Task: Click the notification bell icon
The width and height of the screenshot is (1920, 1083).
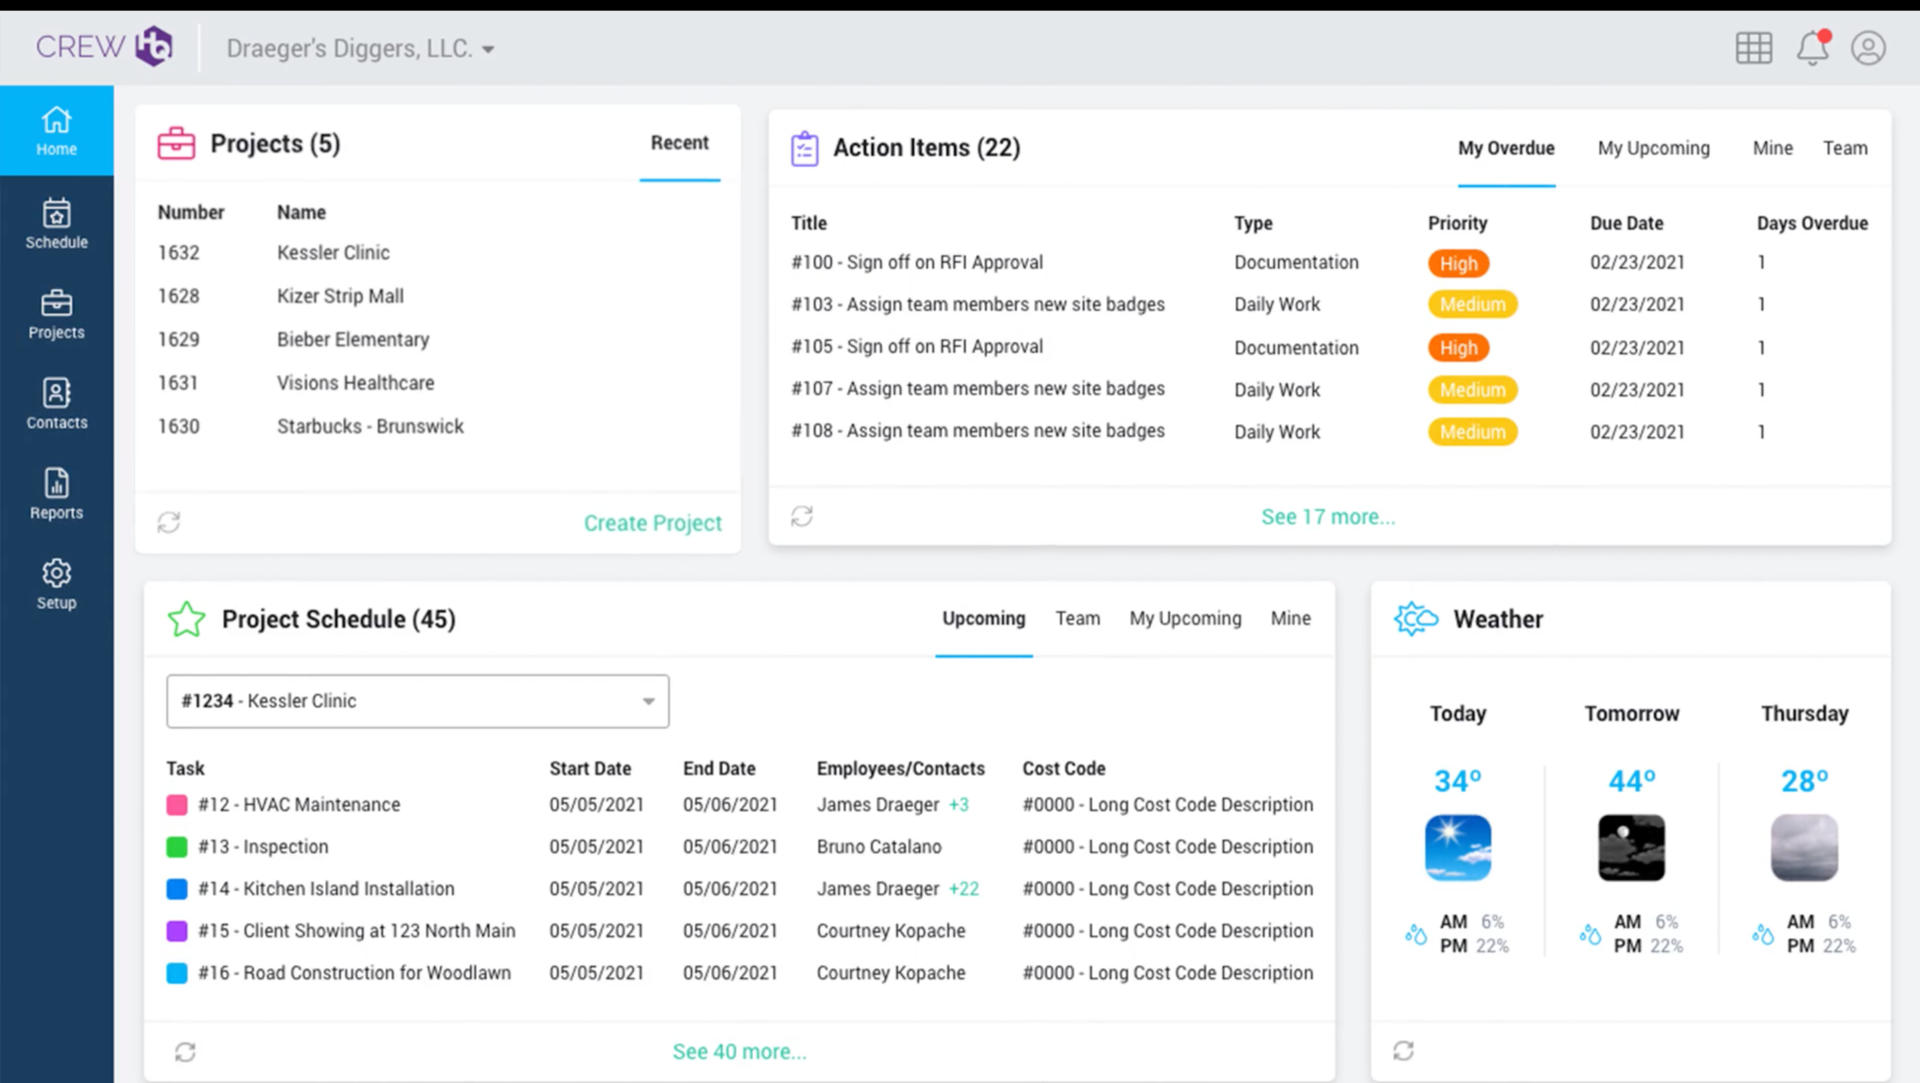Action: click(x=1812, y=48)
